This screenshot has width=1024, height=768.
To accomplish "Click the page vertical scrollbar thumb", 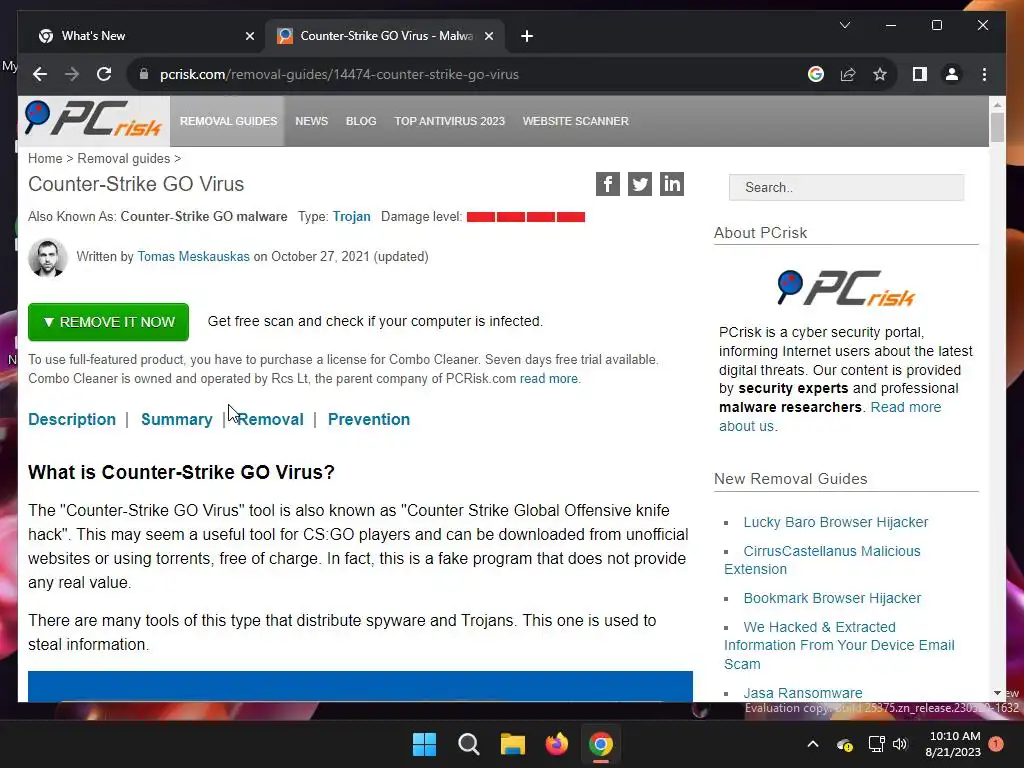I will (997, 127).
